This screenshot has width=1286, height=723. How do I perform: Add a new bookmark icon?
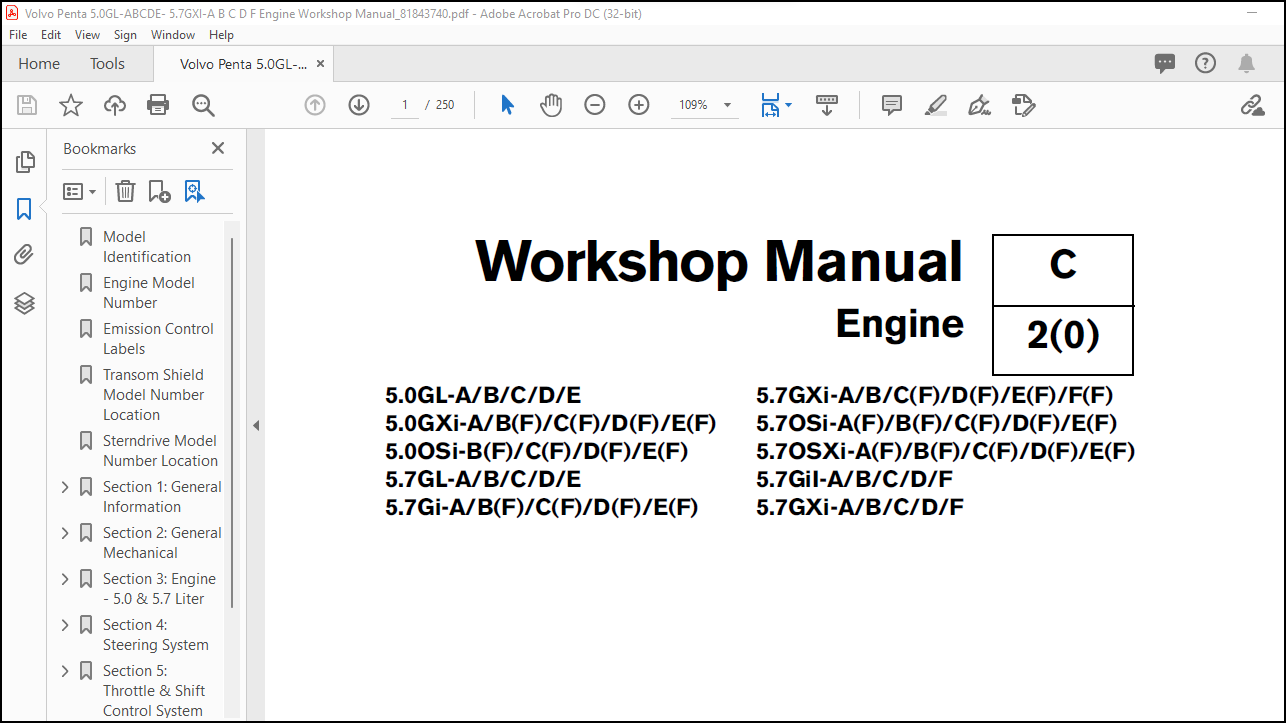(159, 191)
